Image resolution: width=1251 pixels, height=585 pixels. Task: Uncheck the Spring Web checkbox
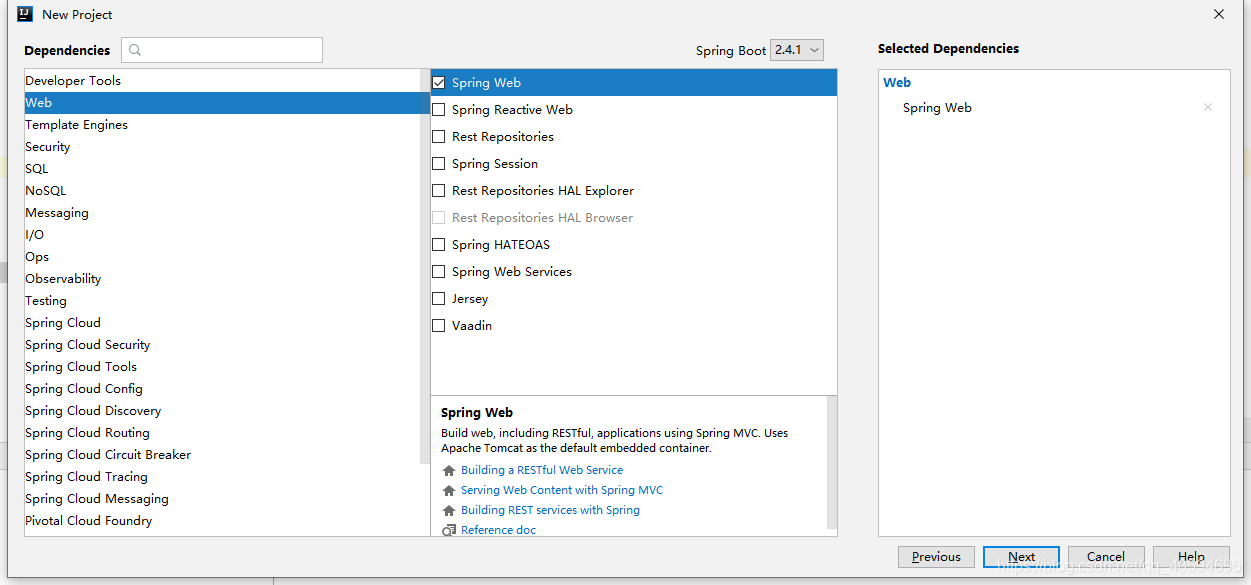(x=438, y=82)
